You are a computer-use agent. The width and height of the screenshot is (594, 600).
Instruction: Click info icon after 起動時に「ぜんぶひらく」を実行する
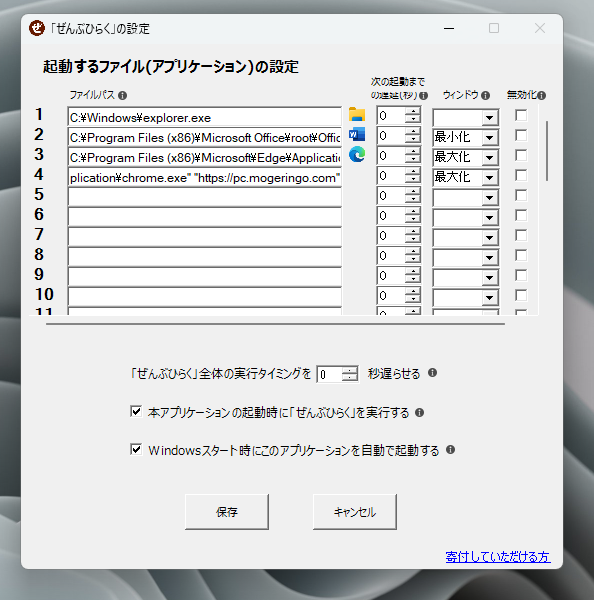[419, 412]
